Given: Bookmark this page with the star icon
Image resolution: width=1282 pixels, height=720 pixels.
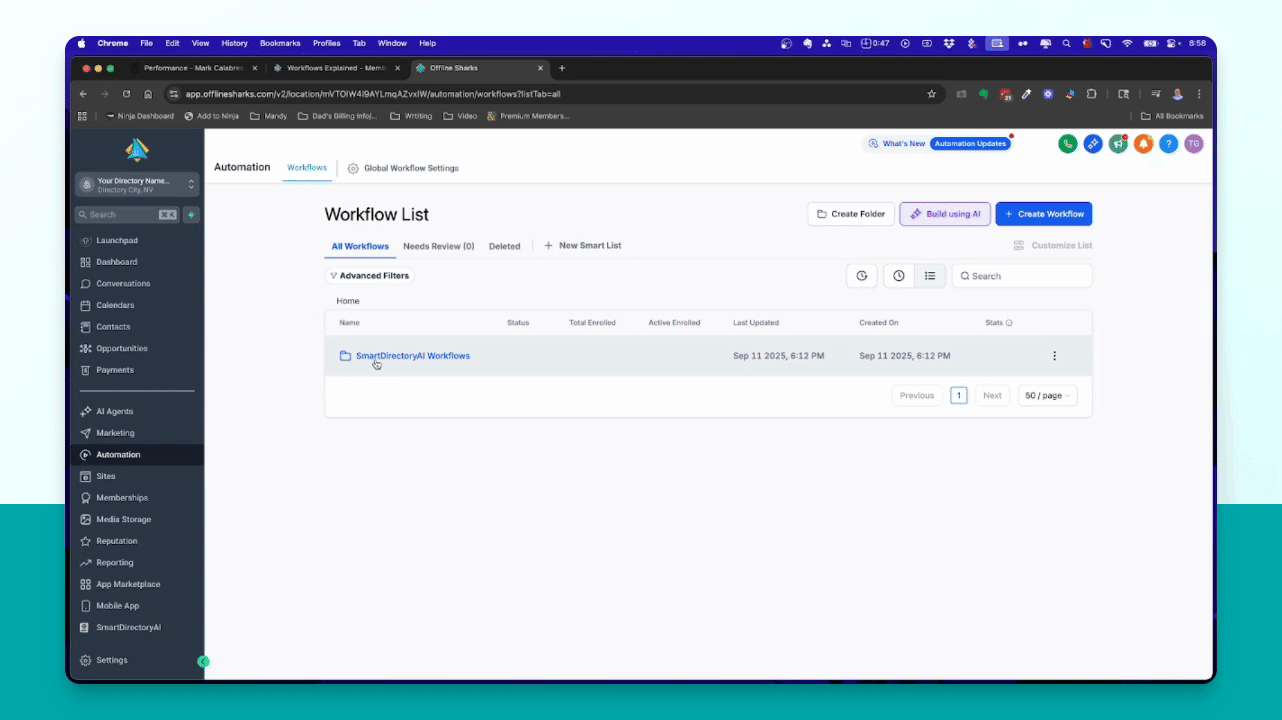Looking at the screenshot, I should 932,94.
